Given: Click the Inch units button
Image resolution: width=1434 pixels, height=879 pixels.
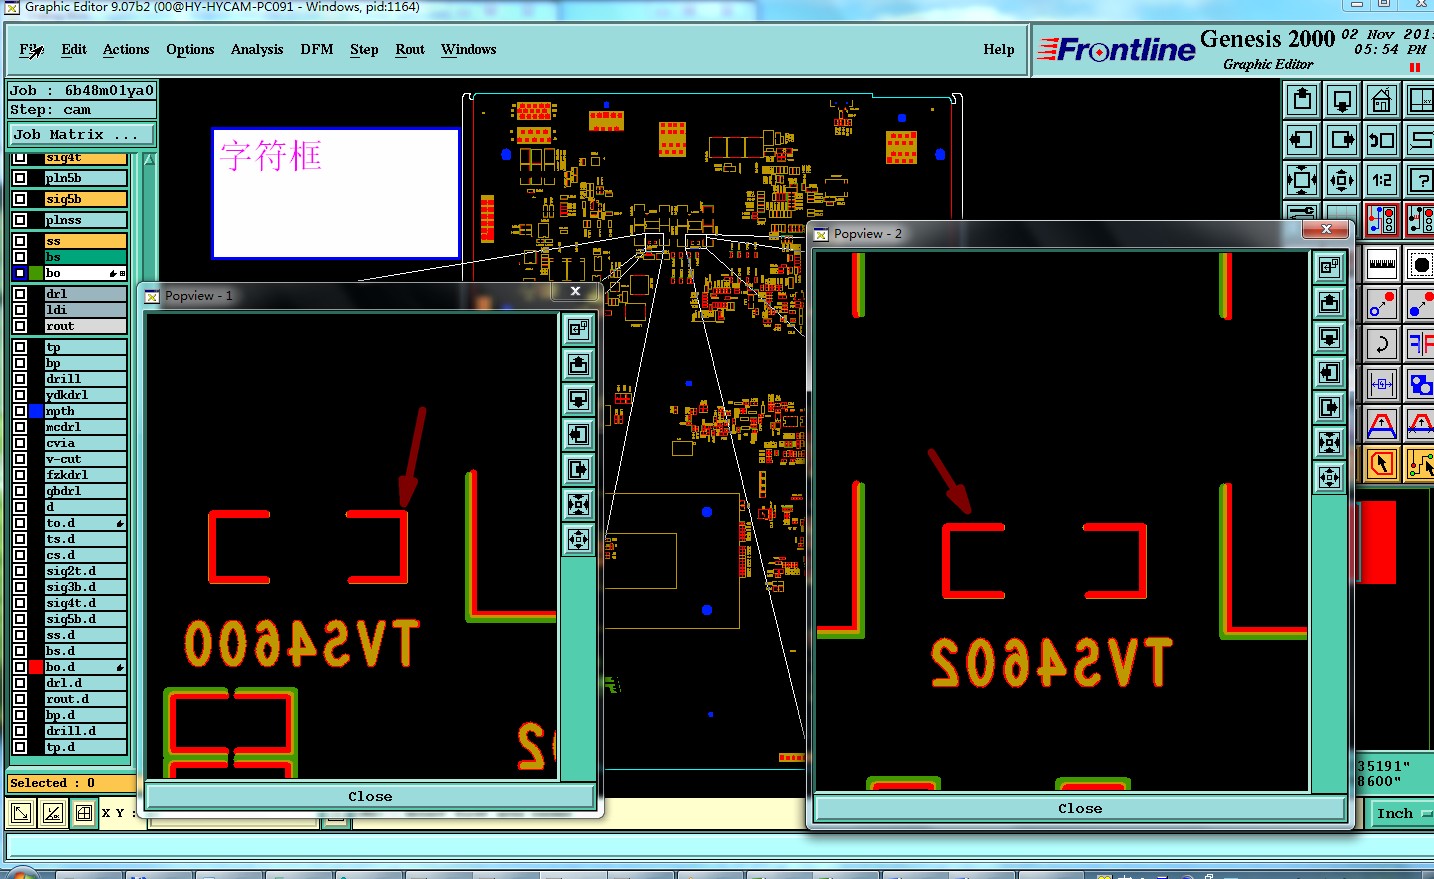Looking at the screenshot, I should tap(1400, 813).
